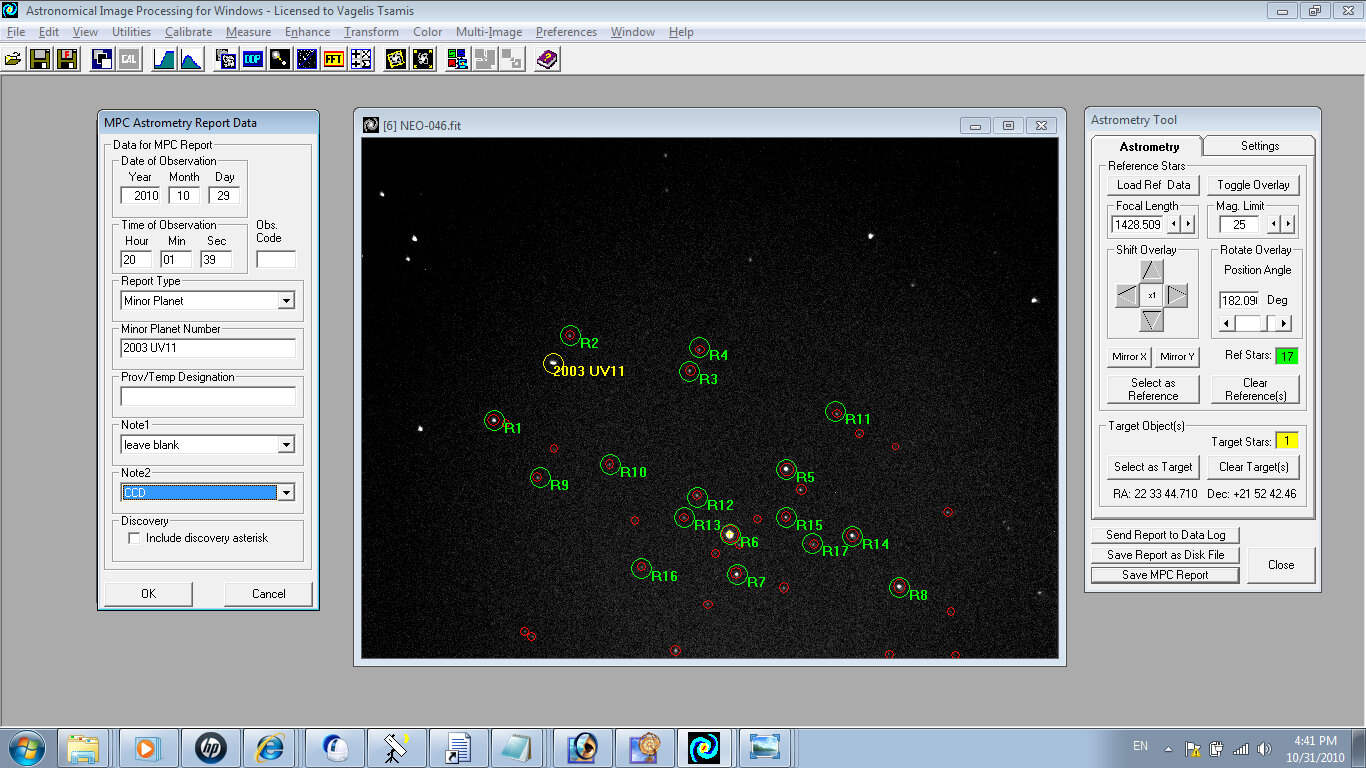Open the Calibrate menu
This screenshot has height=768, width=1366.
(x=188, y=32)
